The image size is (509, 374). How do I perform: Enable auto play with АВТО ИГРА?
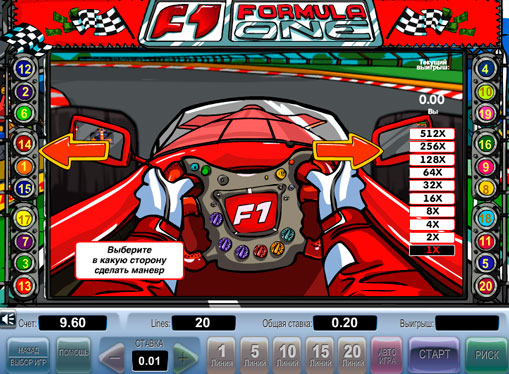point(387,355)
